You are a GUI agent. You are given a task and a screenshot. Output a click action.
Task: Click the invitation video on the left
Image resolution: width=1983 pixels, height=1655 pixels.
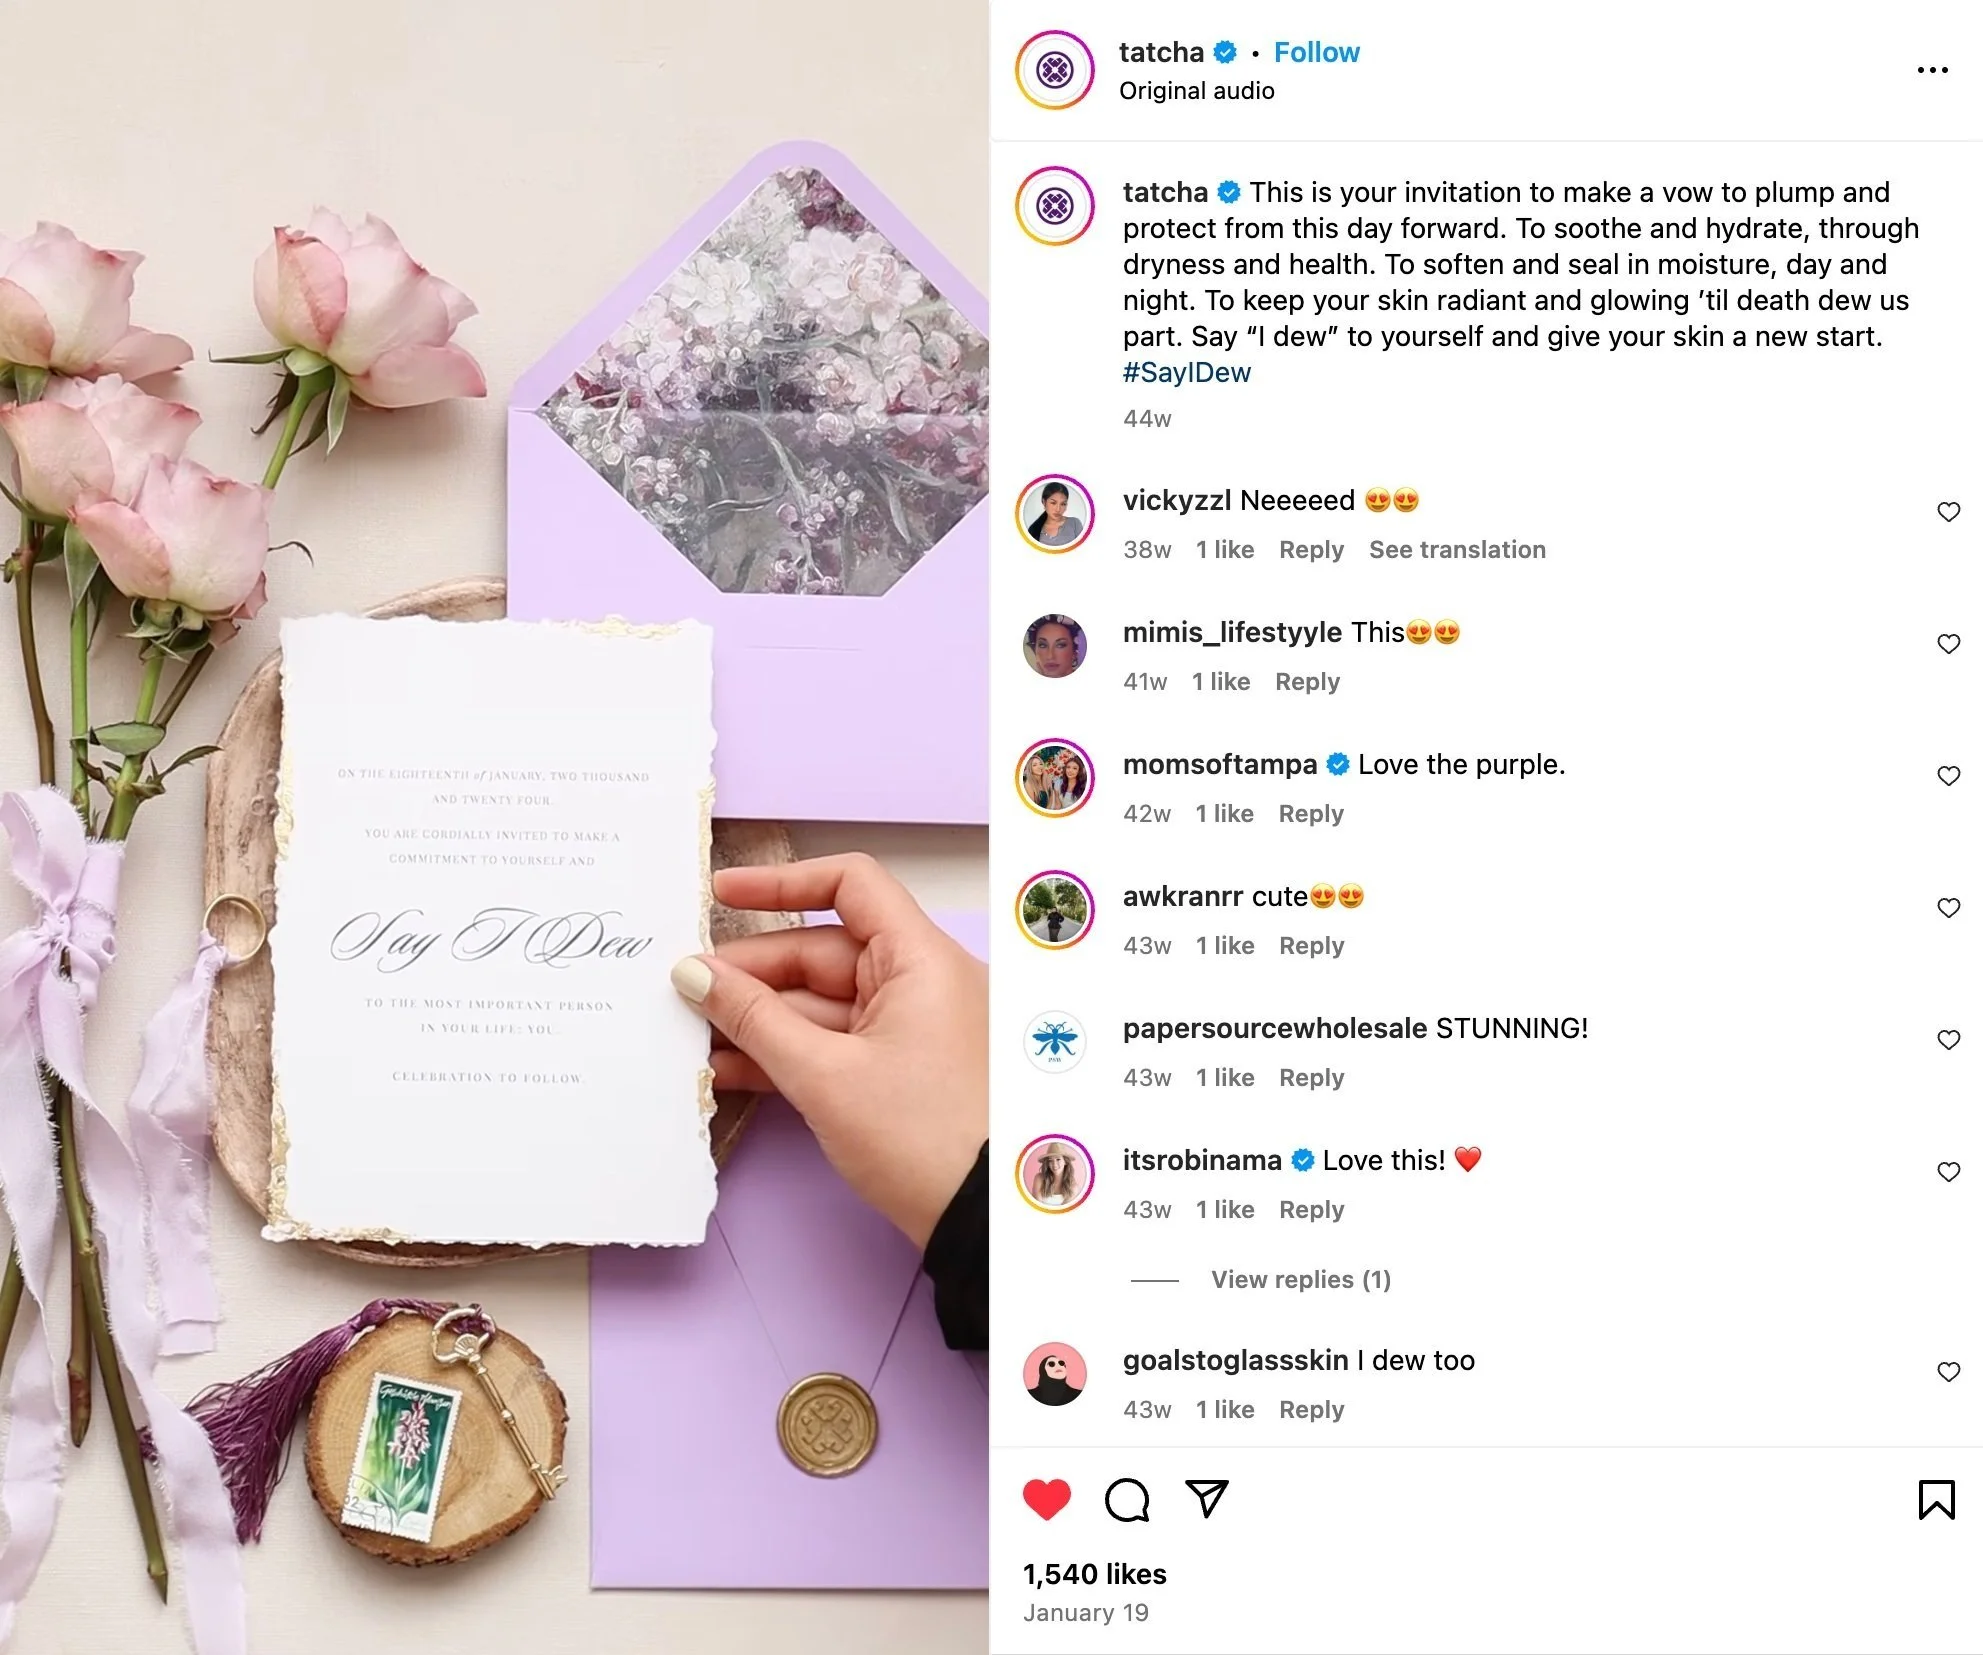tap(494, 827)
